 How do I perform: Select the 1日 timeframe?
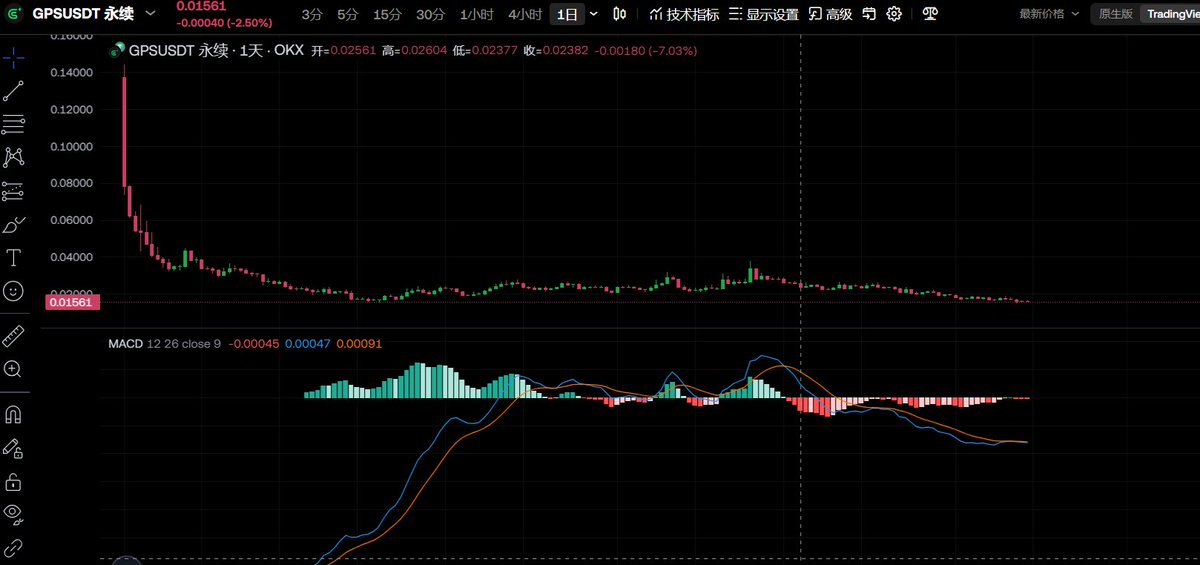click(x=567, y=14)
